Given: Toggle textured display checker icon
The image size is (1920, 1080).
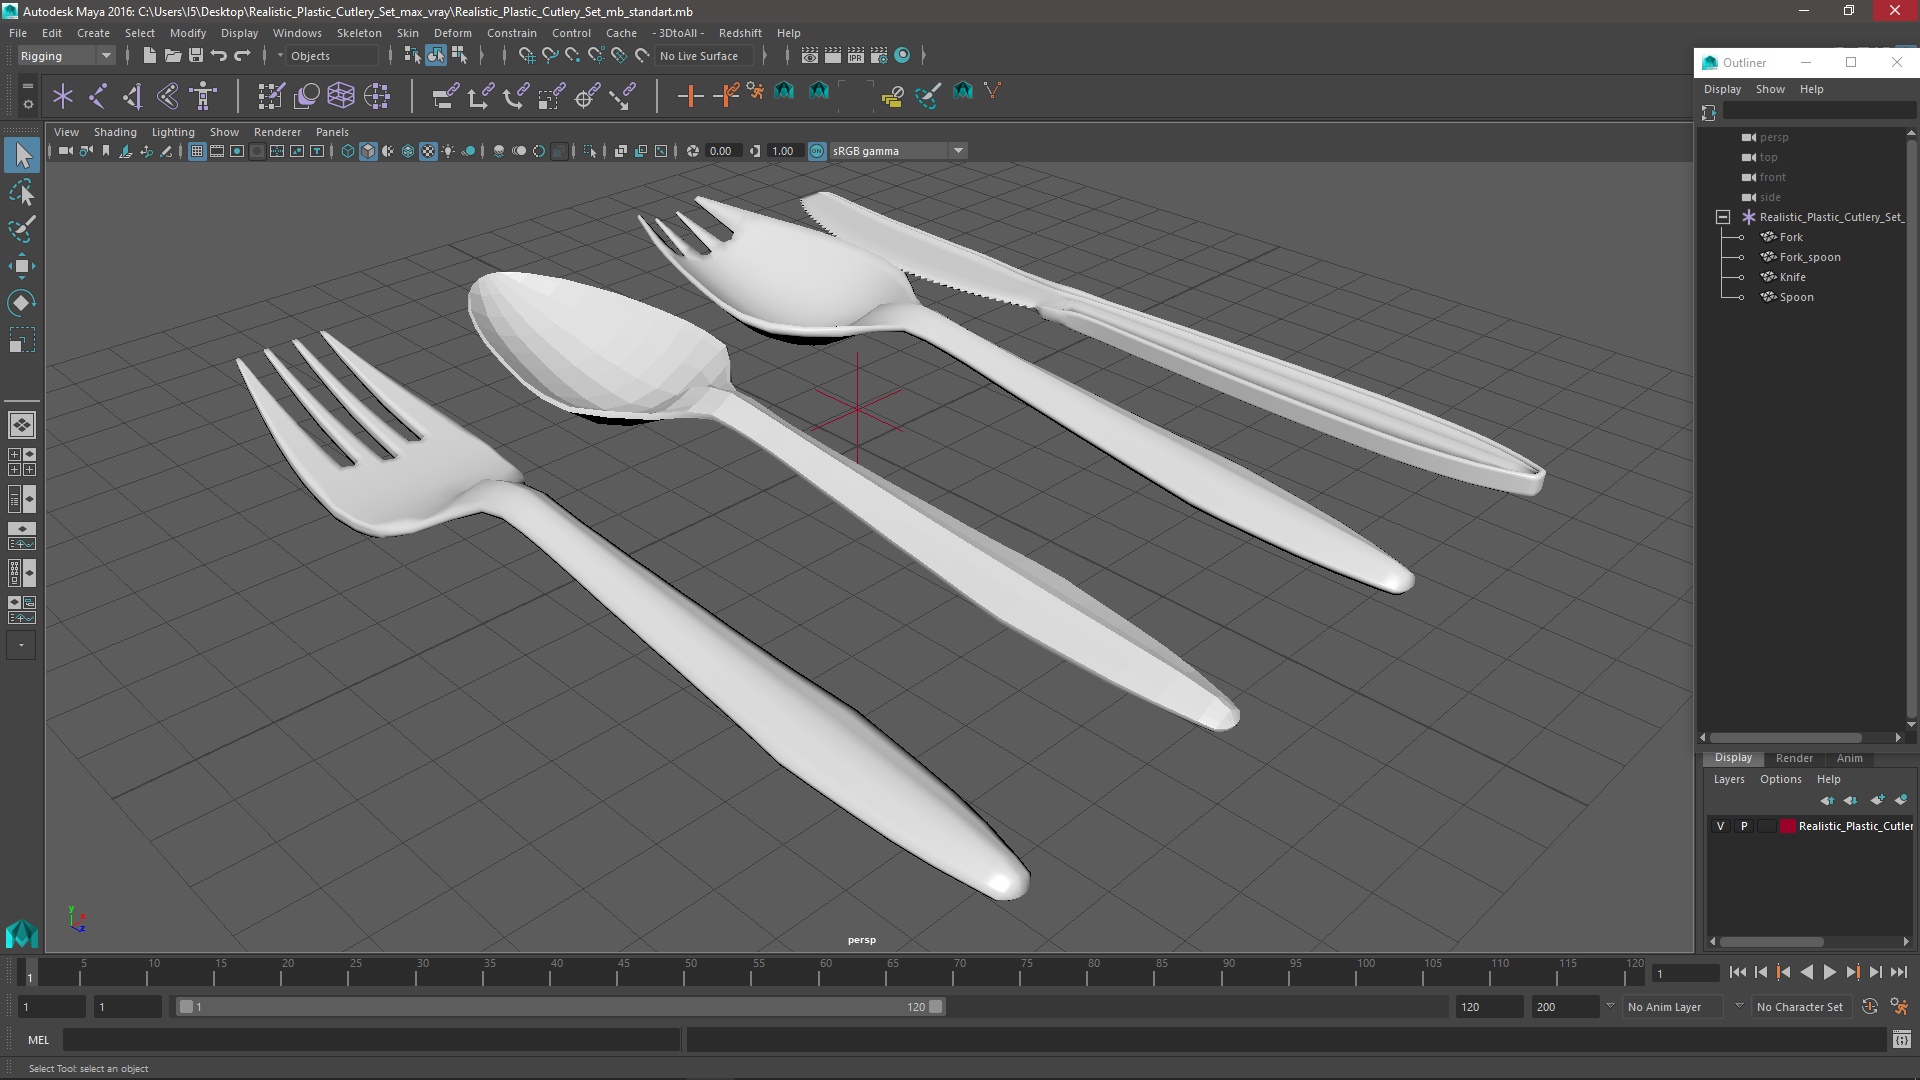Looking at the screenshot, I should pyautogui.click(x=428, y=151).
